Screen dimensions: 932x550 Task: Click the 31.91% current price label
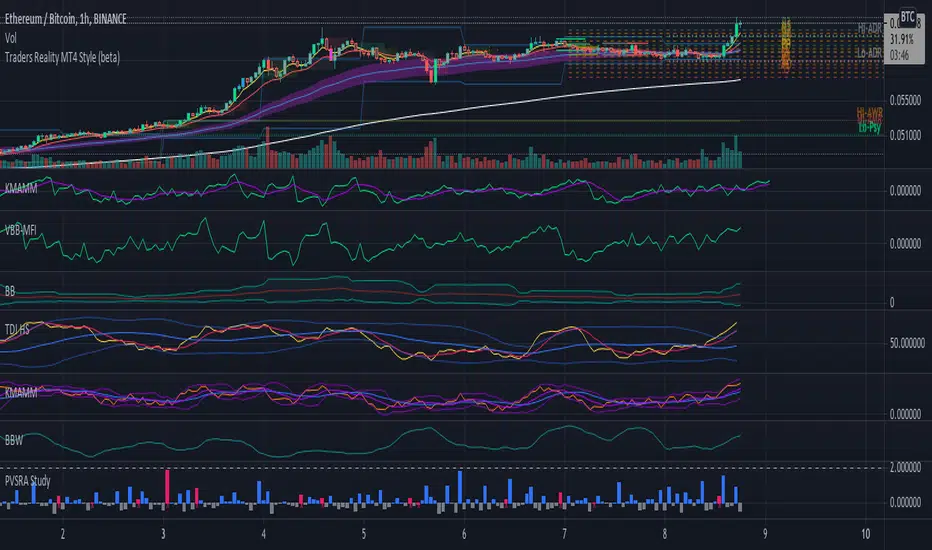pos(902,40)
